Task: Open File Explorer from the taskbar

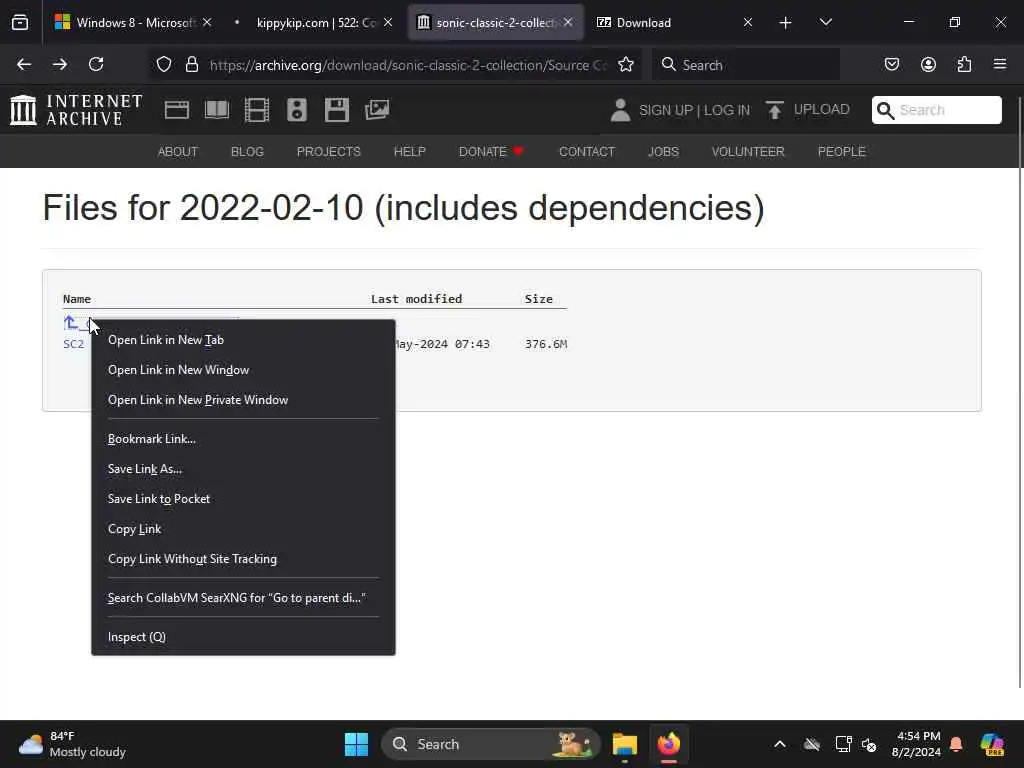Action: pyautogui.click(x=625, y=744)
